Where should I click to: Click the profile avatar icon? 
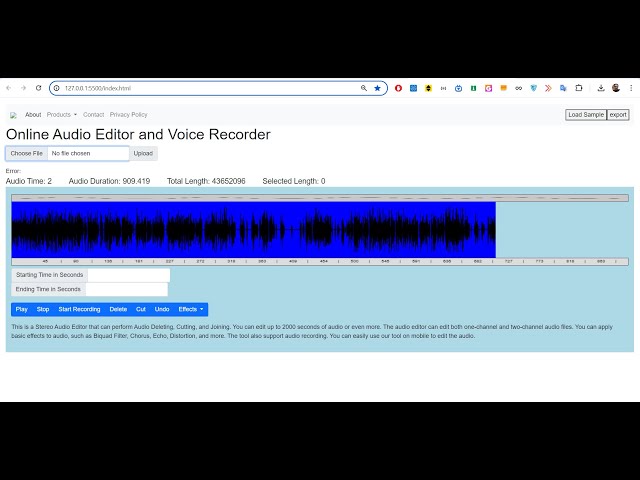pos(616,88)
